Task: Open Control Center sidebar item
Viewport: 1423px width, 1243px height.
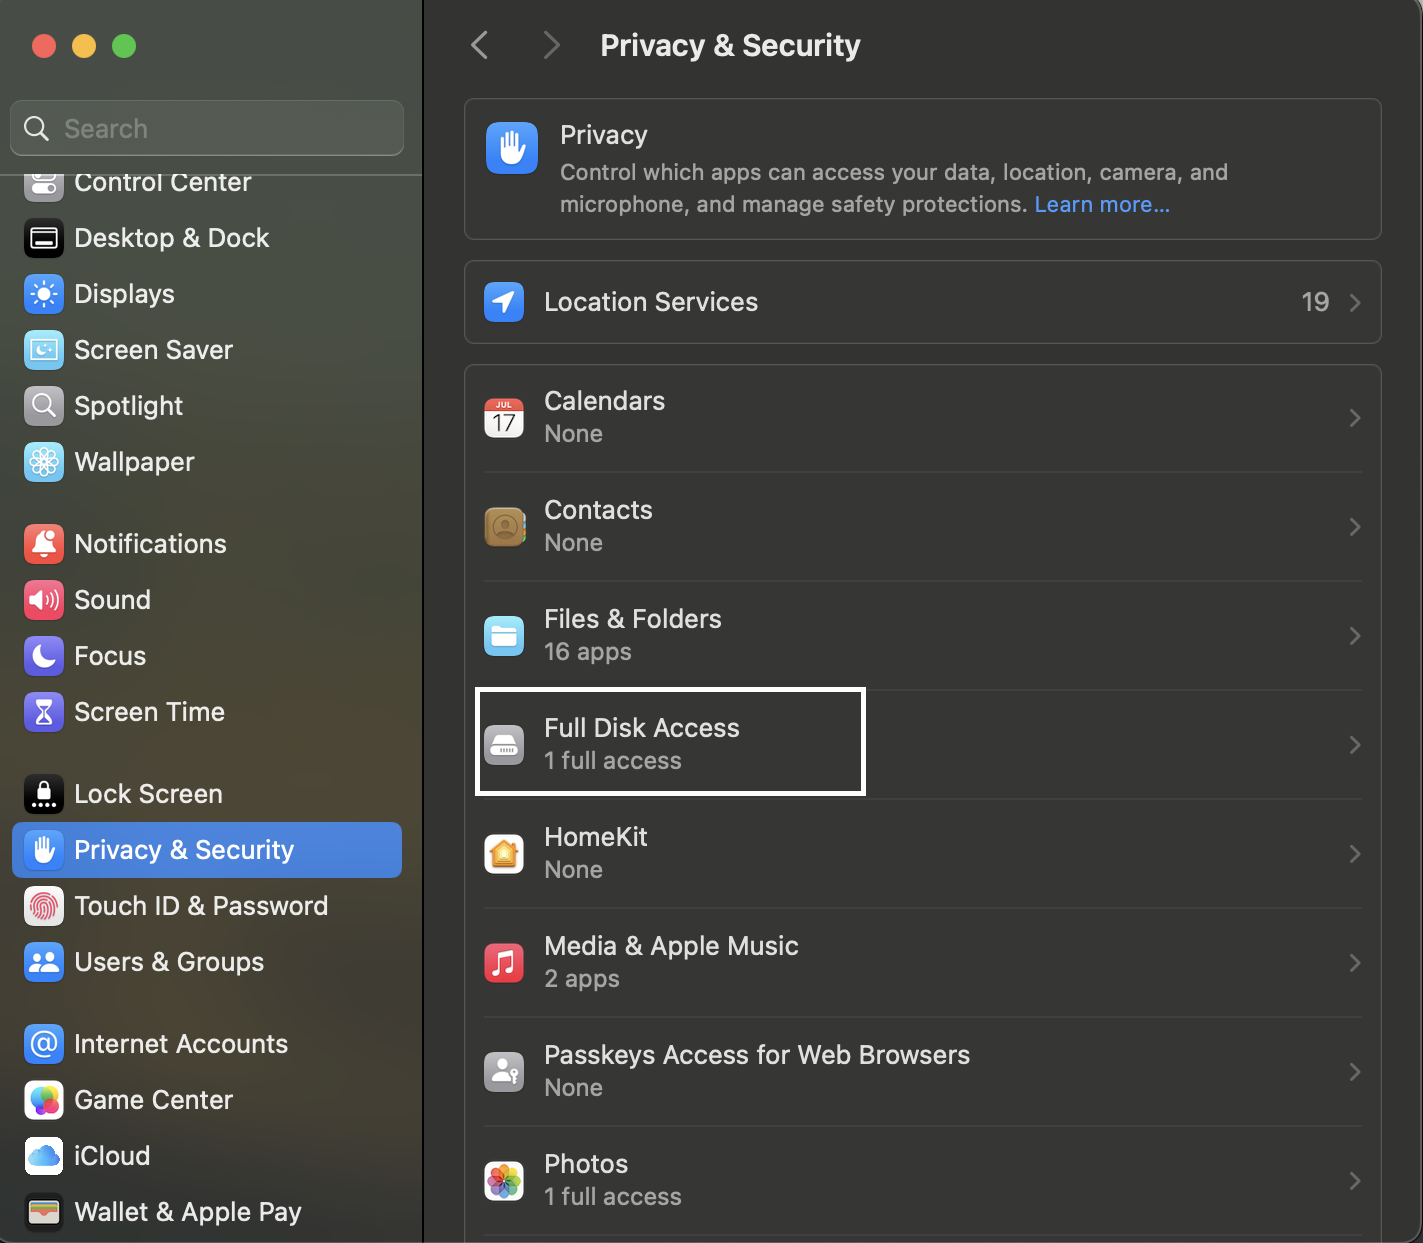Action: point(207,184)
